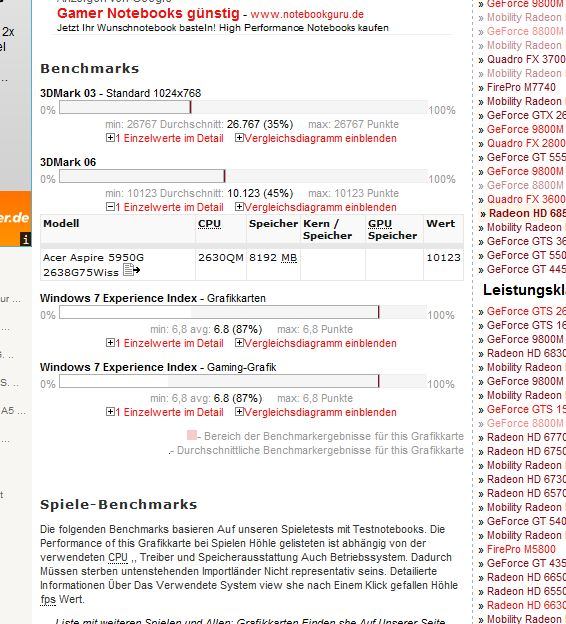Viewport: 566px width, 624px height.
Task: Select the Acer Aspire 5950G model name
Action: click(94, 265)
